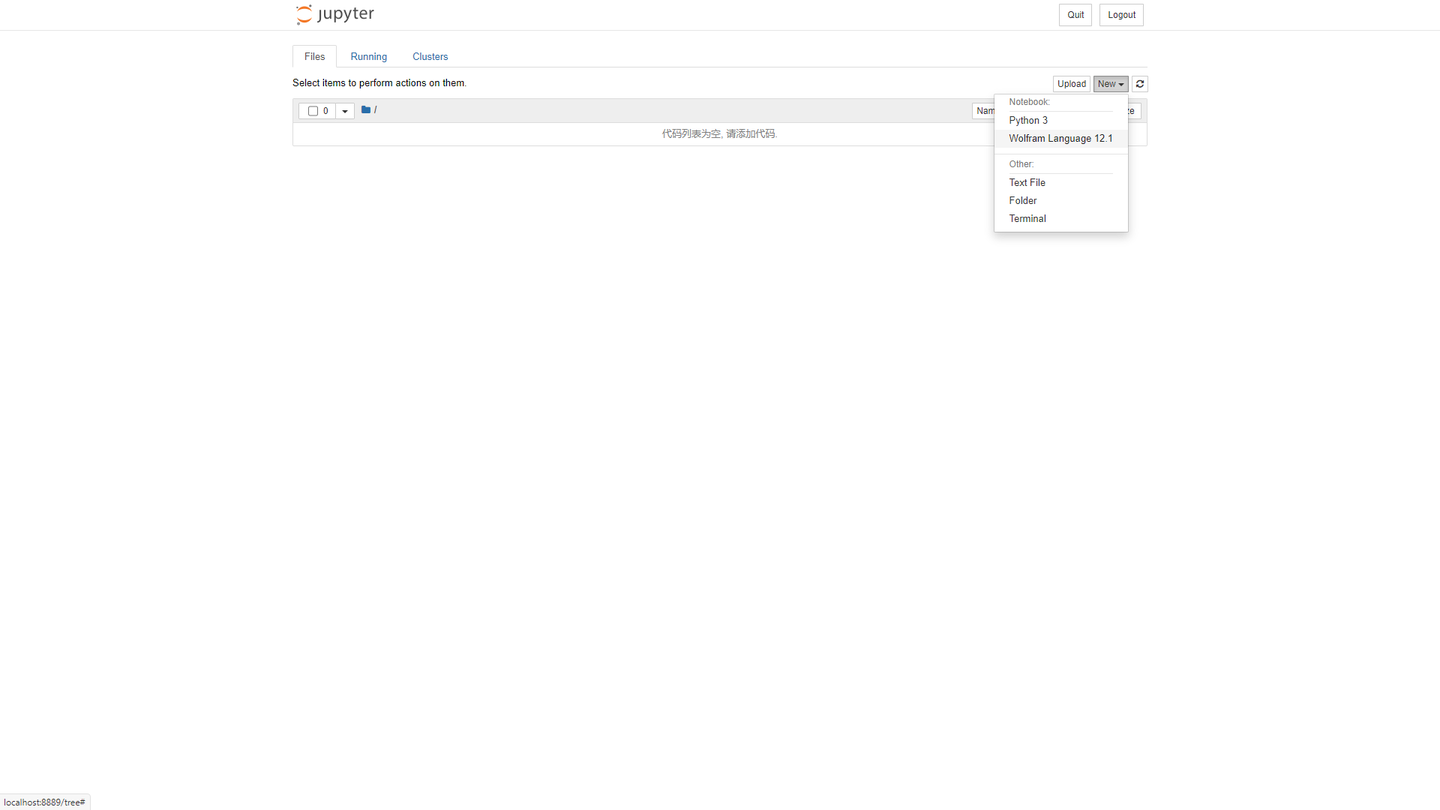Screen dimensions: 1440x810
Task: Open the selection filter dropdown arrow
Action: tap(344, 111)
